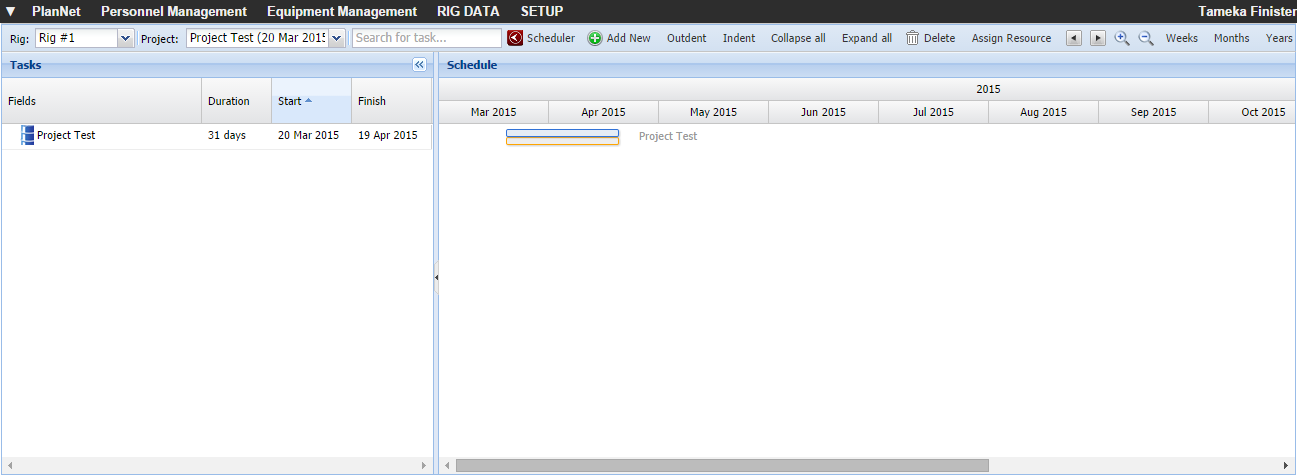Click the green Add New plus icon

click(x=595, y=38)
